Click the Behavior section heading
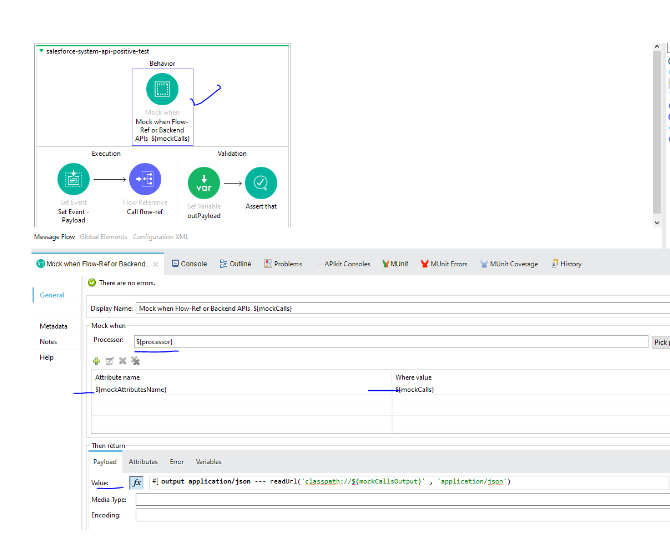The width and height of the screenshot is (670, 547). coord(162,63)
